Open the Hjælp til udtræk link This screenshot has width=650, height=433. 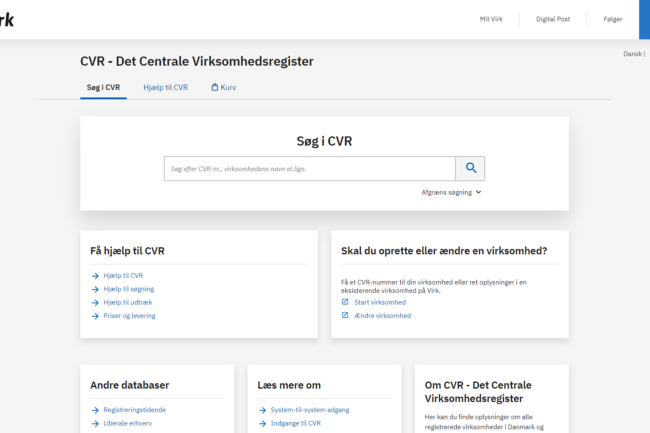(x=128, y=302)
